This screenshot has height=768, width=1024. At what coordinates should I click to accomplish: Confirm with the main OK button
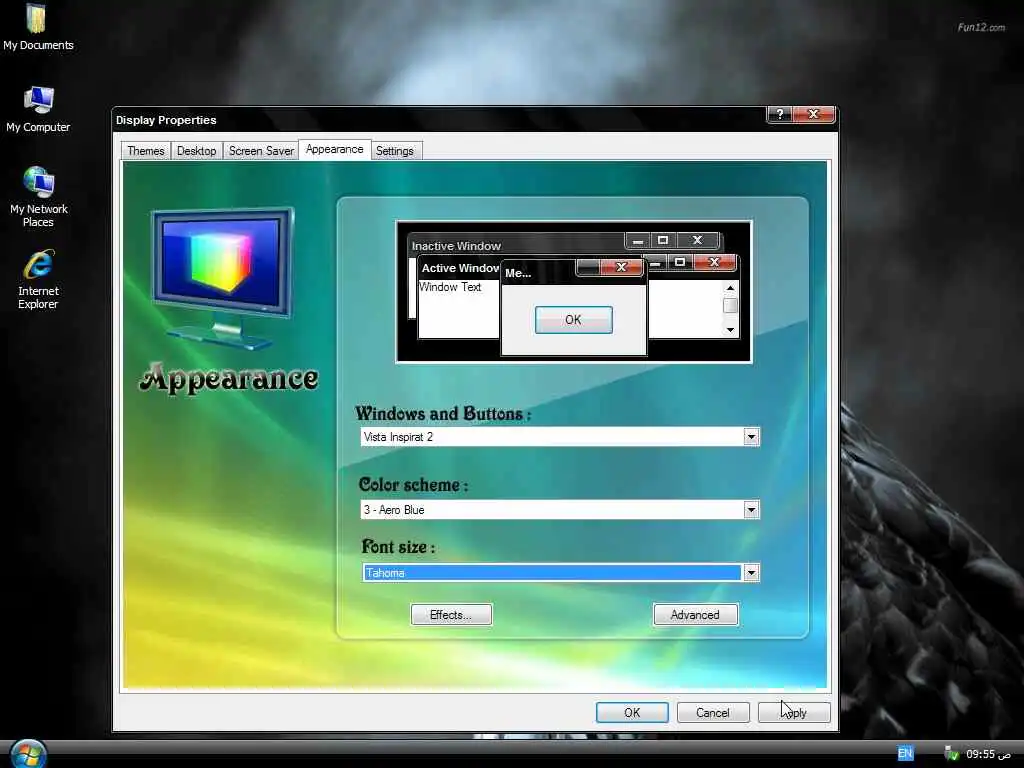pos(632,712)
